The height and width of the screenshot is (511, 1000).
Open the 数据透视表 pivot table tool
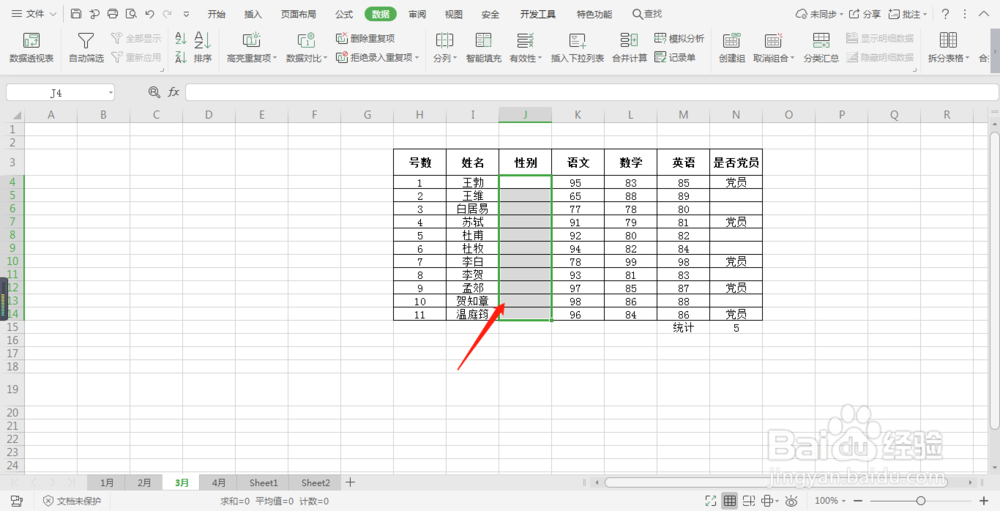click(x=31, y=48)
